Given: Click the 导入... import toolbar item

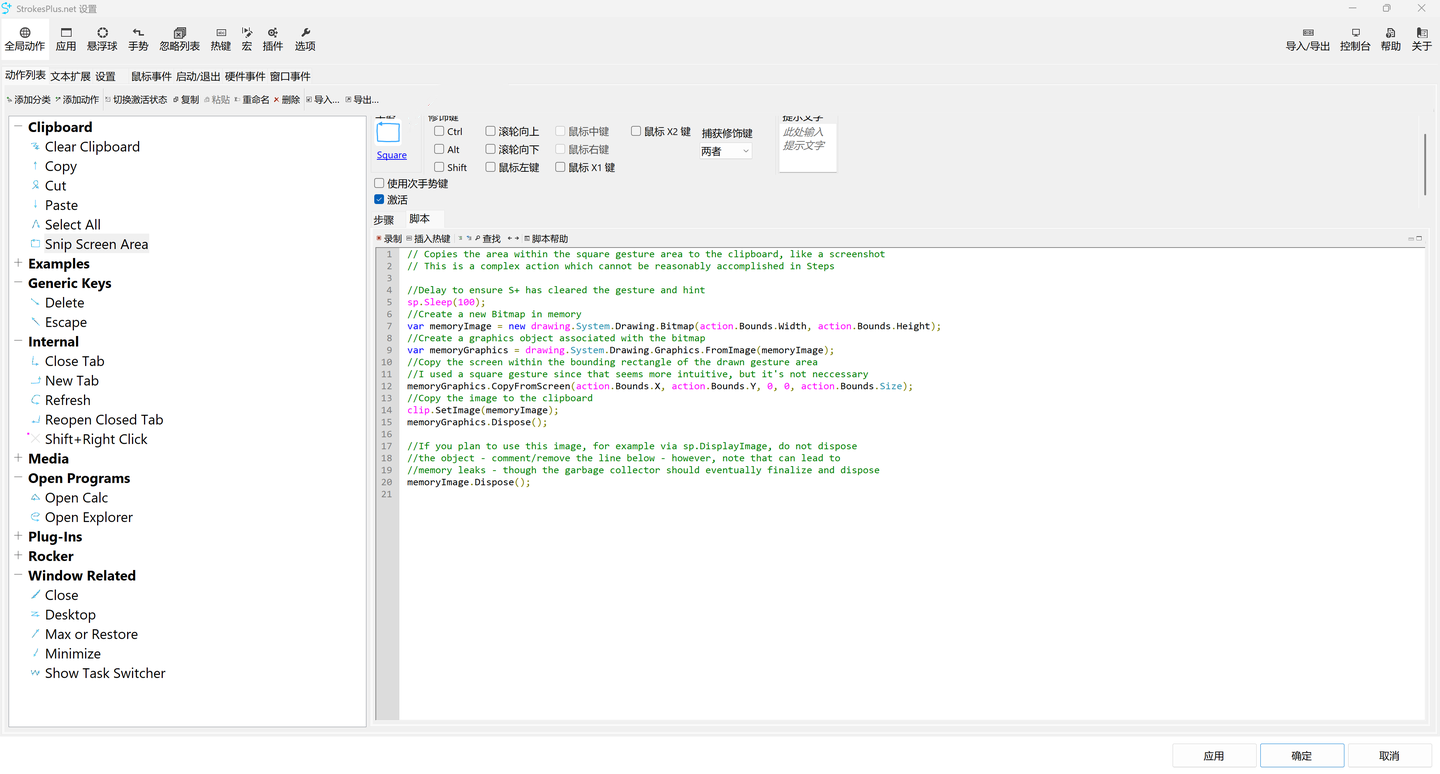Looking at the screenshot, I should point(323,100).
